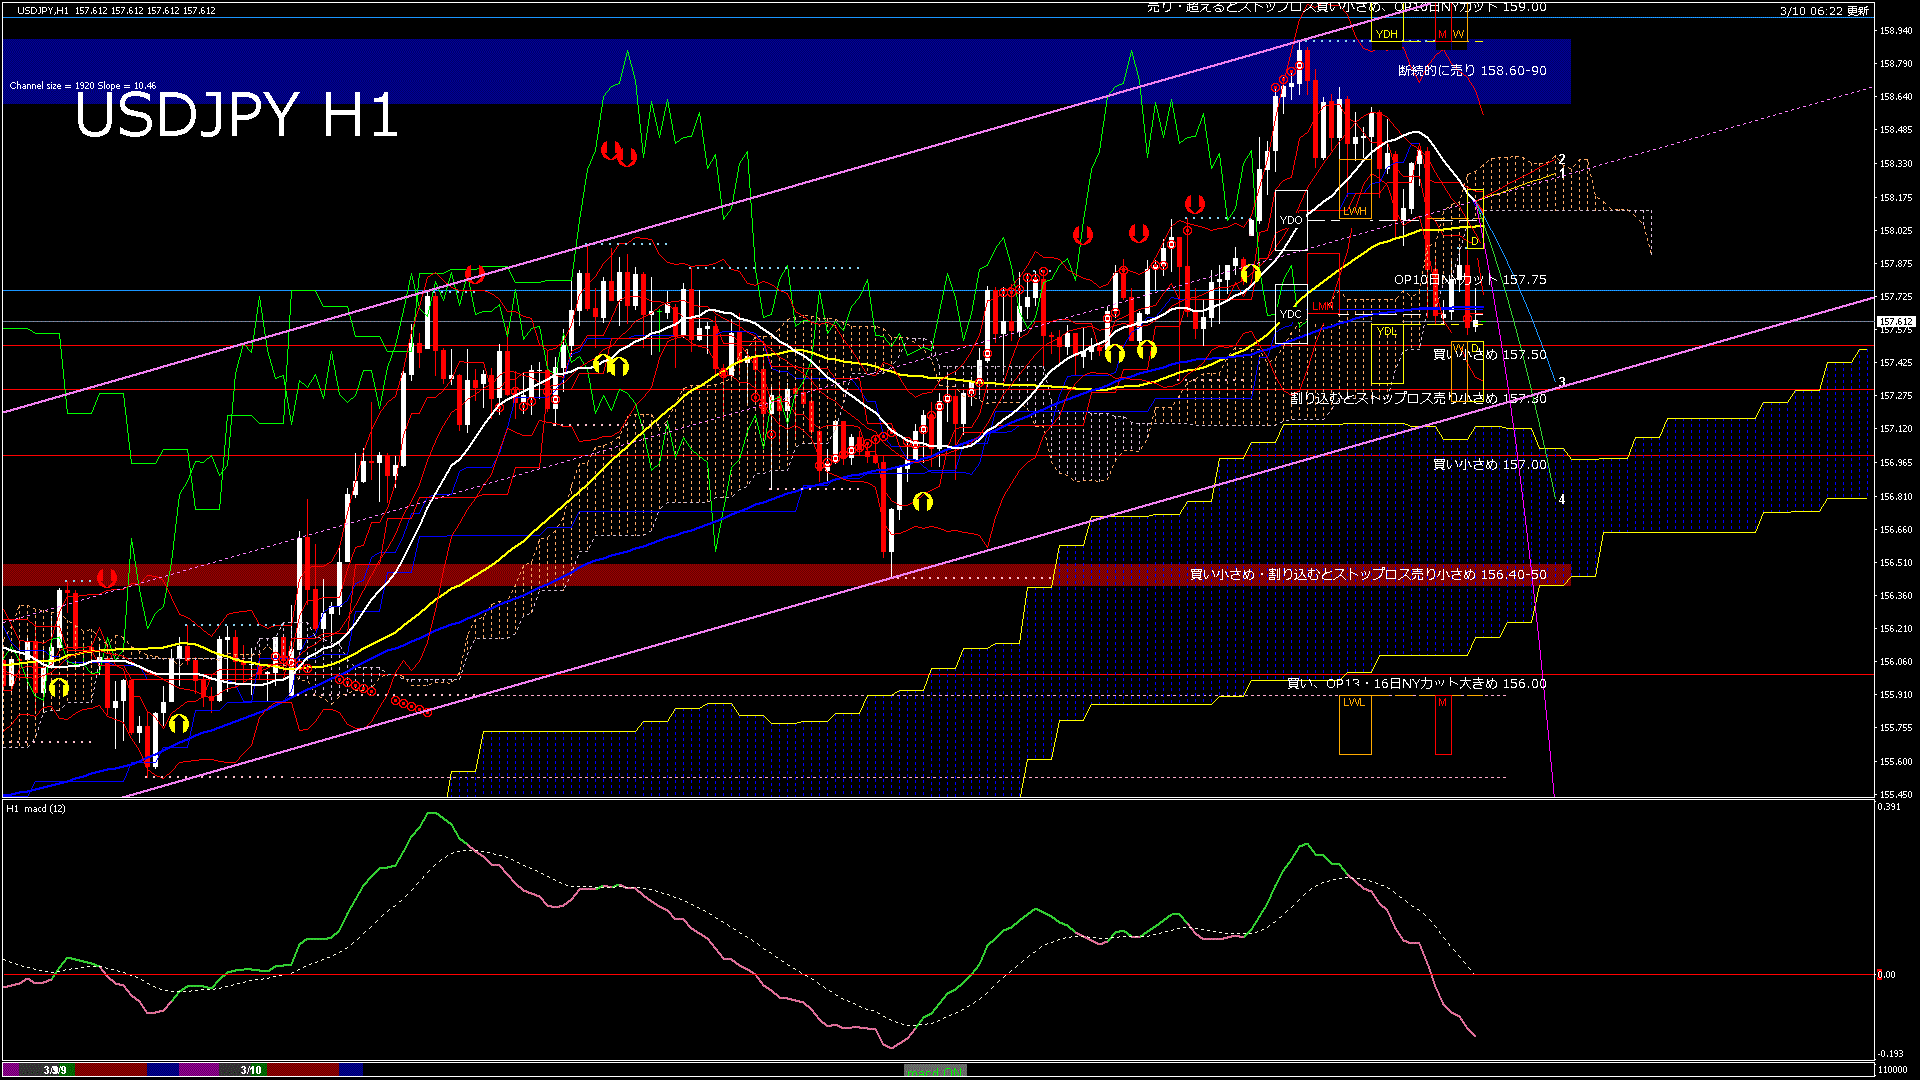1920x1080 pixels.
Task: Click the YDO box marker
Action: pyautogui.click(x=1291, y=220)
